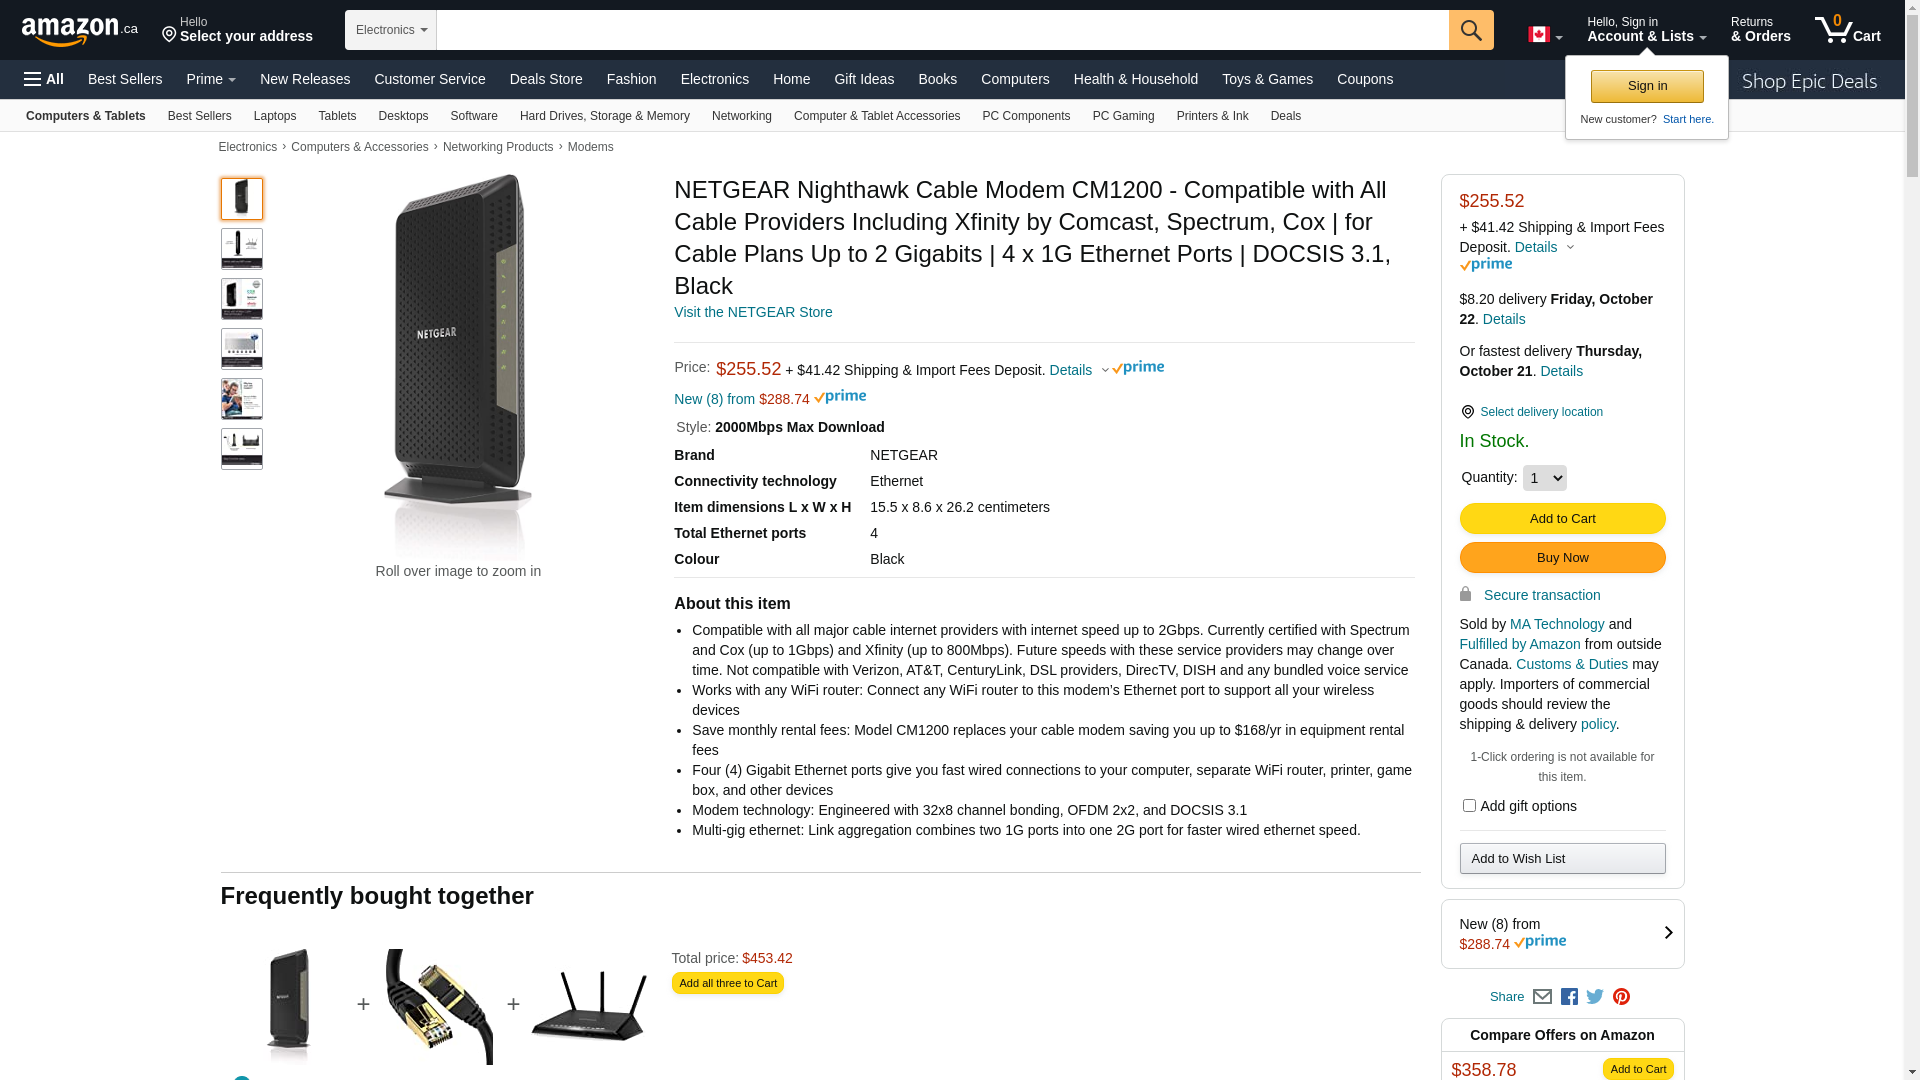This screenshot has height=1080, width=1920.
Task: Click the Amazon.ca logo
Action: coord(79,31)
